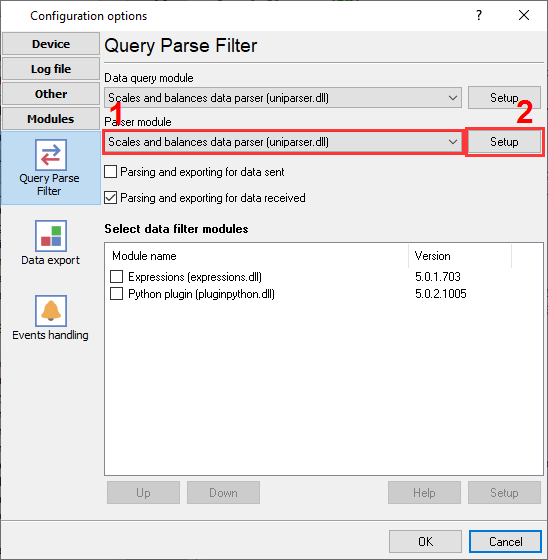Switch to the Log file tab
This screenshot has width=548, height=560.
click(x=51, y=69)
